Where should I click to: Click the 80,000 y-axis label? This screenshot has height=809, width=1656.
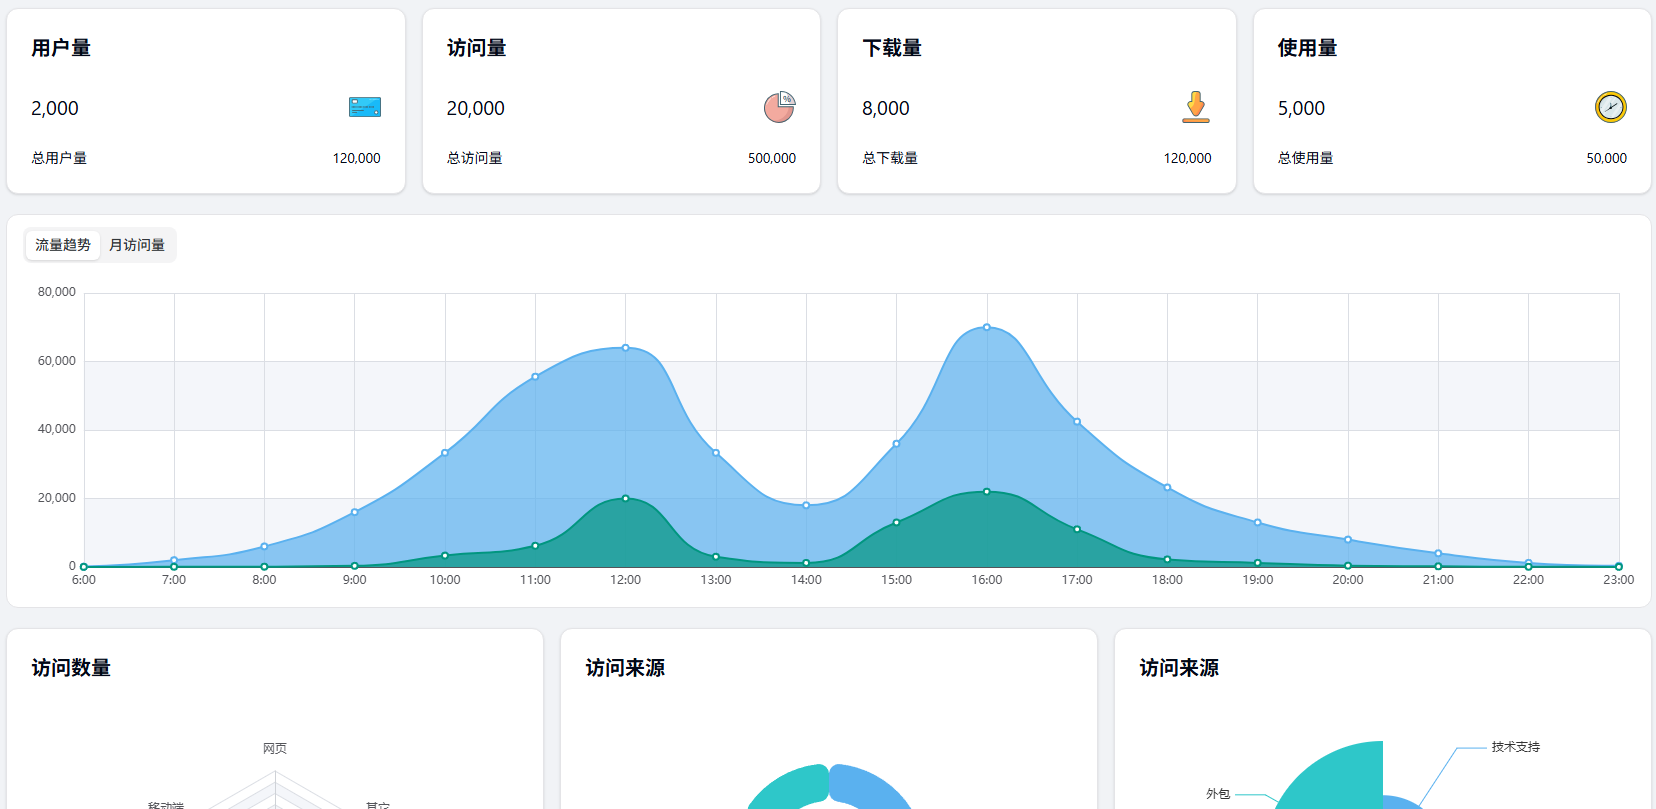point(57,292)
